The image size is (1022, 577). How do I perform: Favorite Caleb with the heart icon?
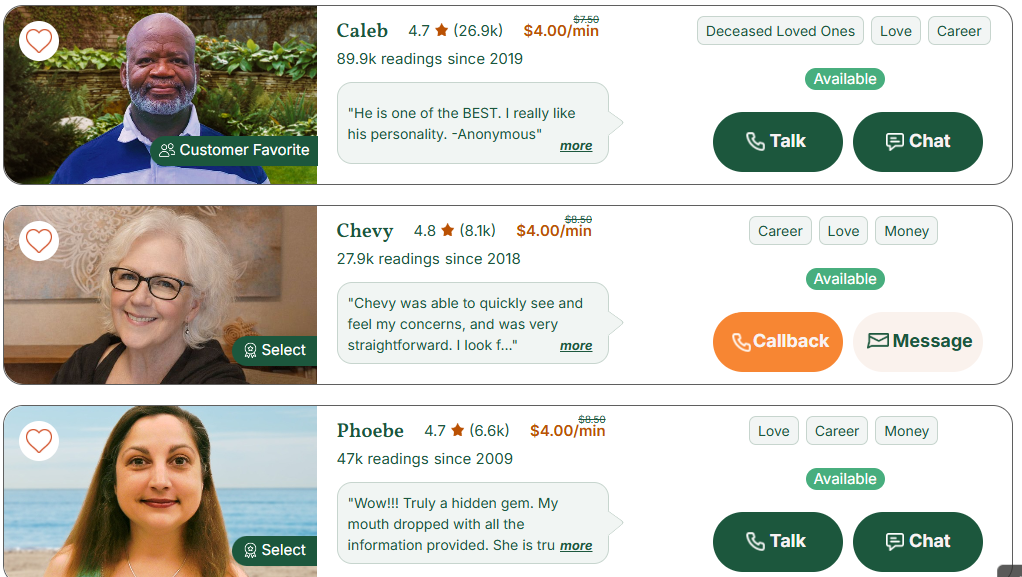coord(39,41)
